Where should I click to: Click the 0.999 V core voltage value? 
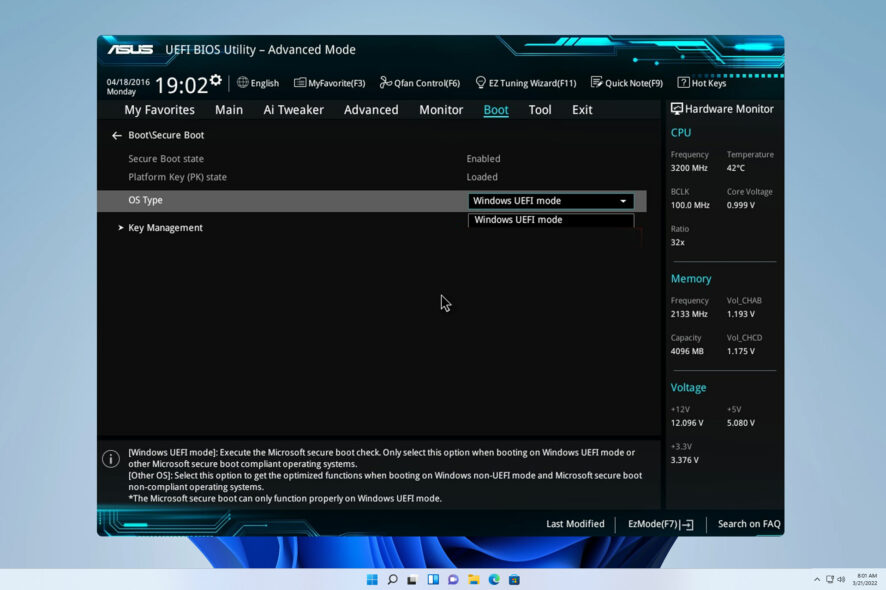(741, 205)
